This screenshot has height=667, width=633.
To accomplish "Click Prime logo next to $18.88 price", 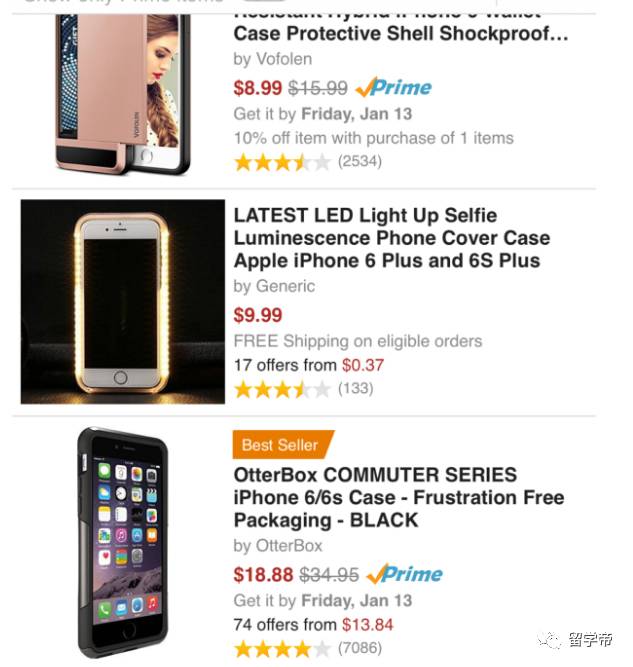I will (x=405, y=574).
